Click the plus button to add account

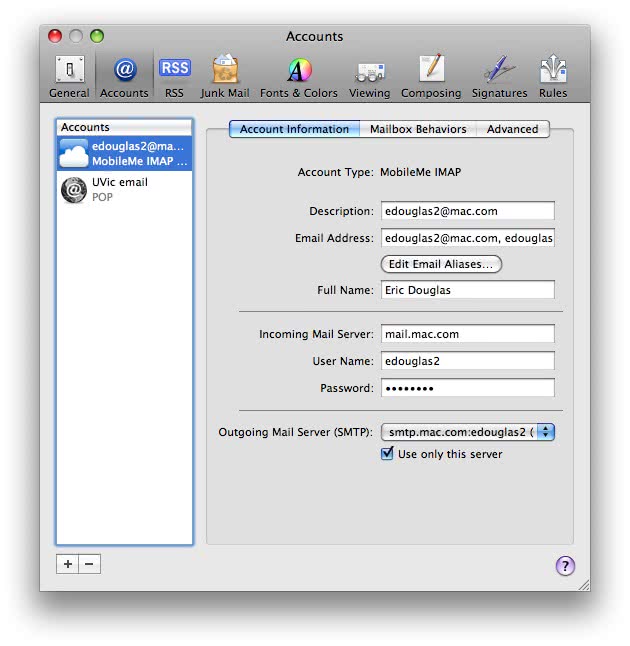pos(68,564)
